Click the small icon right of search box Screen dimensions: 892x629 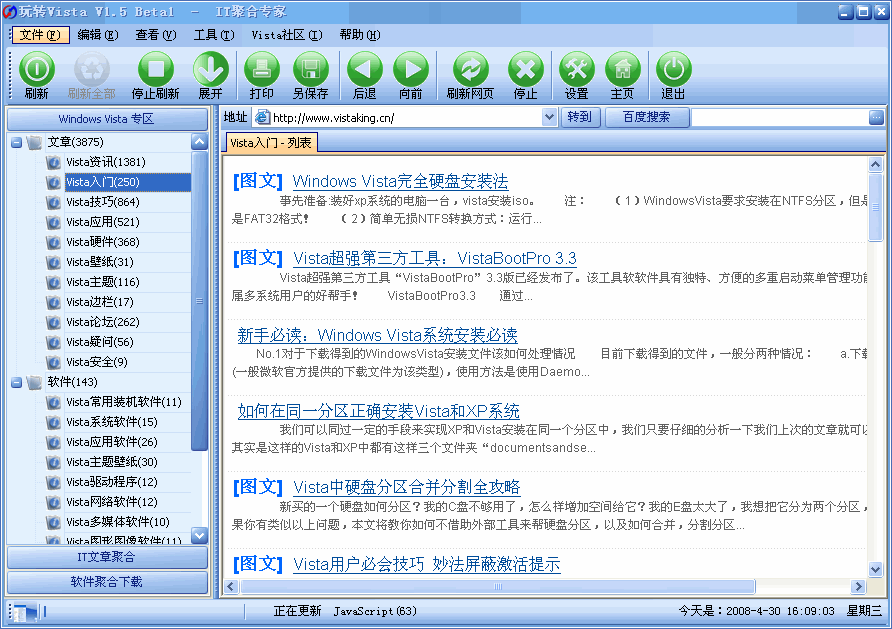[x=876, y=118]
